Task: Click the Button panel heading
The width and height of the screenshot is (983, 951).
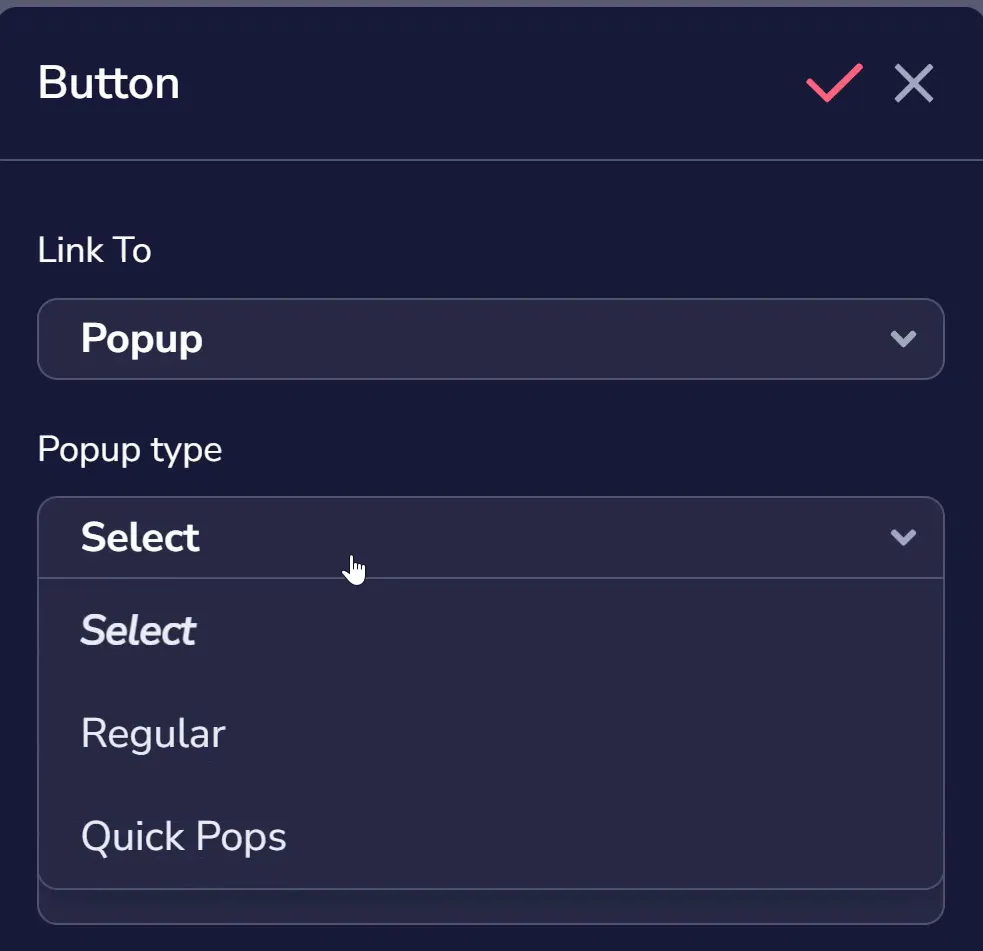Action: click(x=108, y=82)
